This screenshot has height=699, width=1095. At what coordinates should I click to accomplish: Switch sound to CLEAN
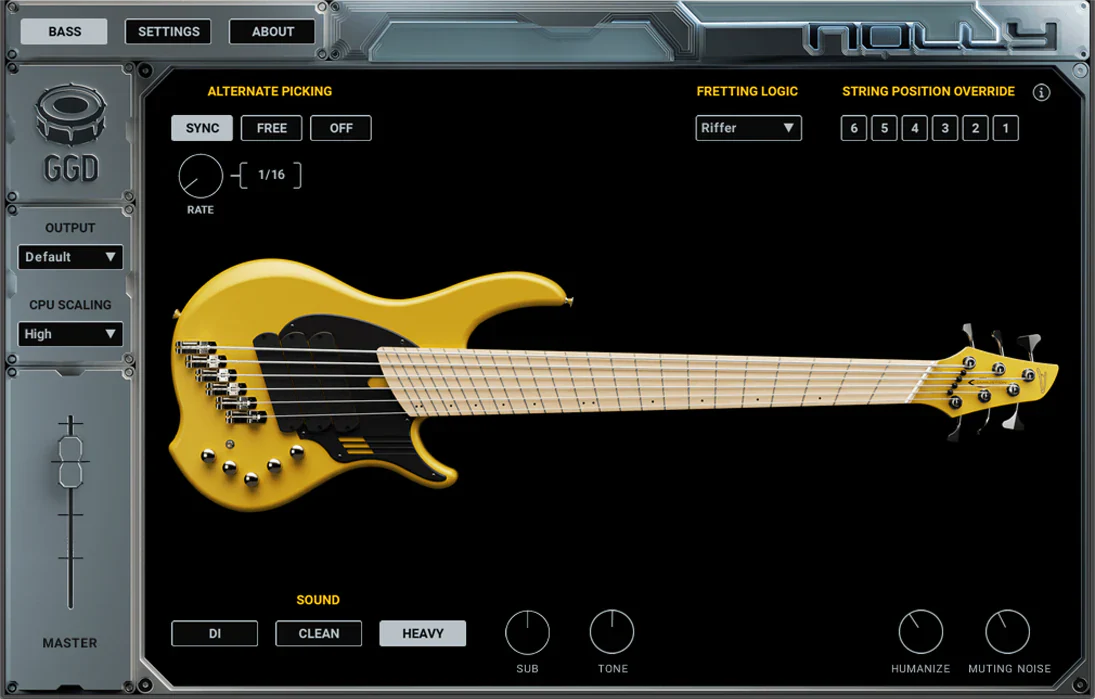click(318, 633)
